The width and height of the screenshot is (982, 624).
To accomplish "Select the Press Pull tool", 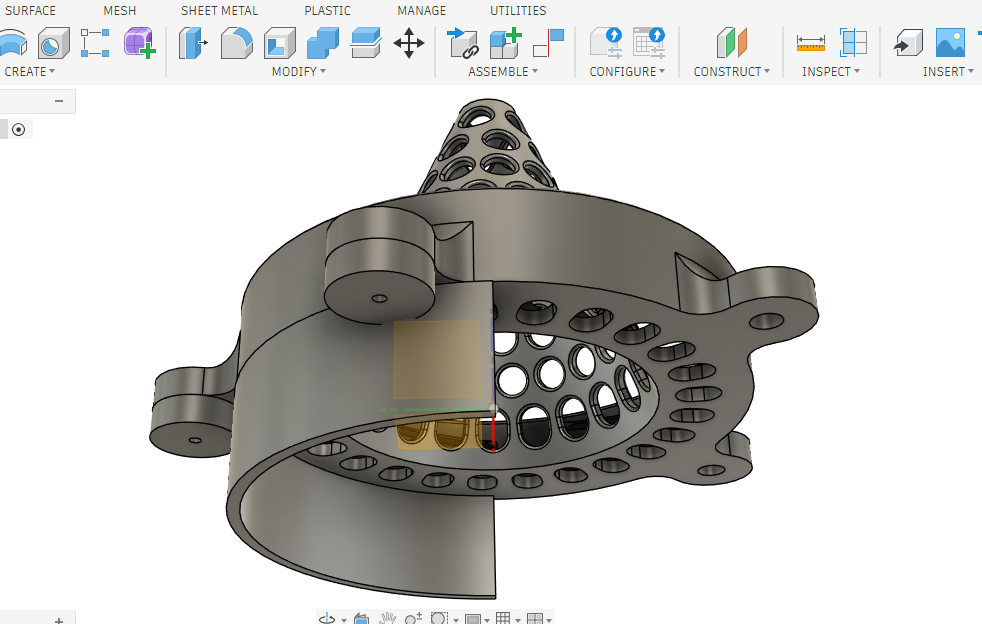I will click(193, 43).
